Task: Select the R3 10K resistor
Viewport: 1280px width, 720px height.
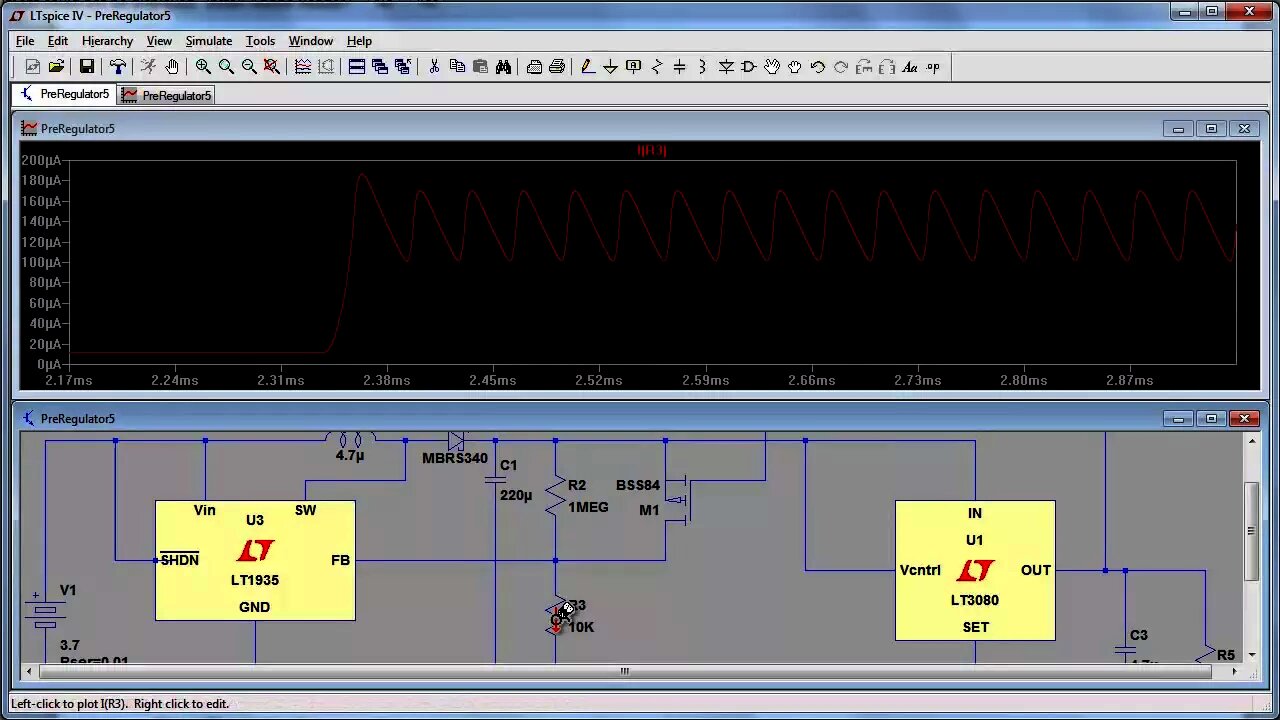Action: pos(556,616)
